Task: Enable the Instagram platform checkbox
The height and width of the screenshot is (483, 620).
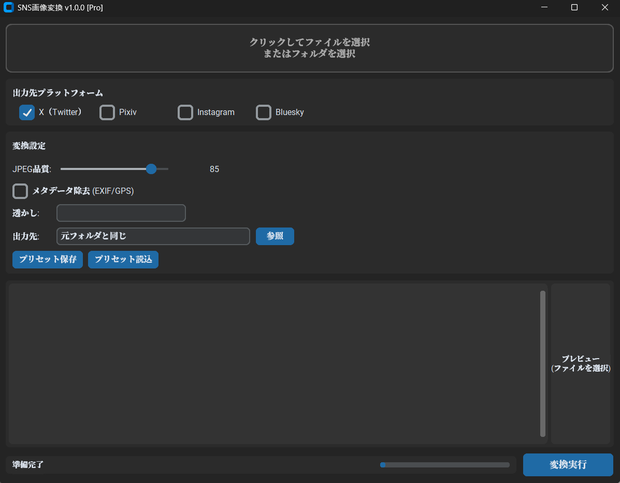Action: [185, 113]
